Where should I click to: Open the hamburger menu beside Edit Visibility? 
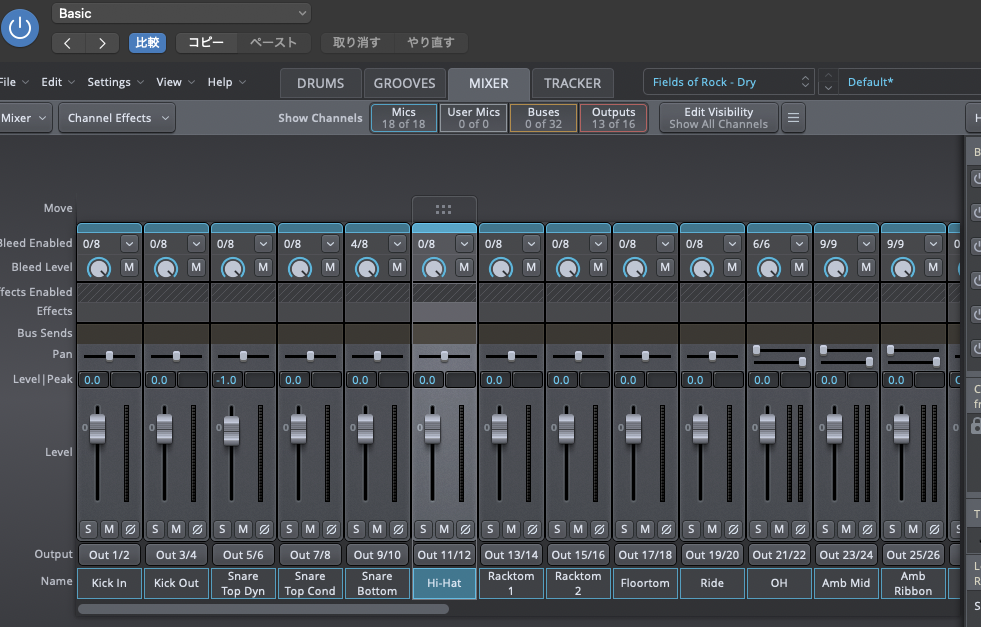[x=793, y=118]
